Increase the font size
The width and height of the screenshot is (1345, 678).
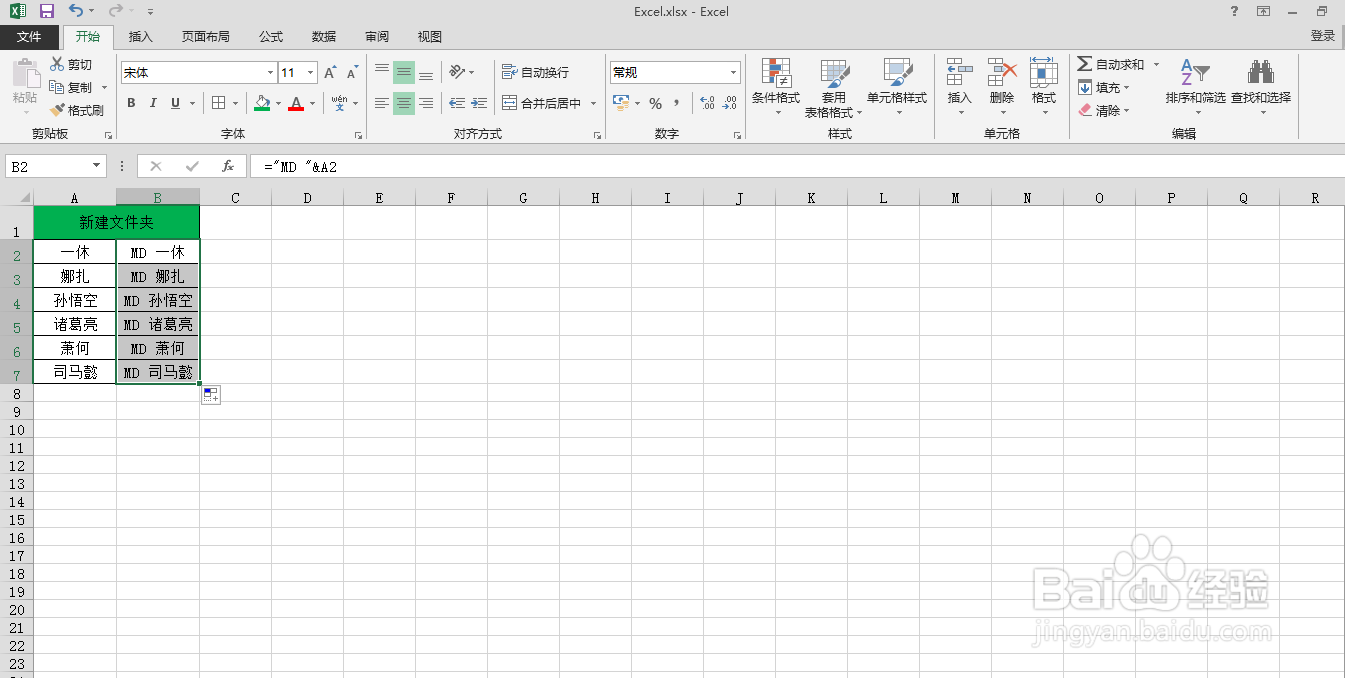click(x=330, y=73)
